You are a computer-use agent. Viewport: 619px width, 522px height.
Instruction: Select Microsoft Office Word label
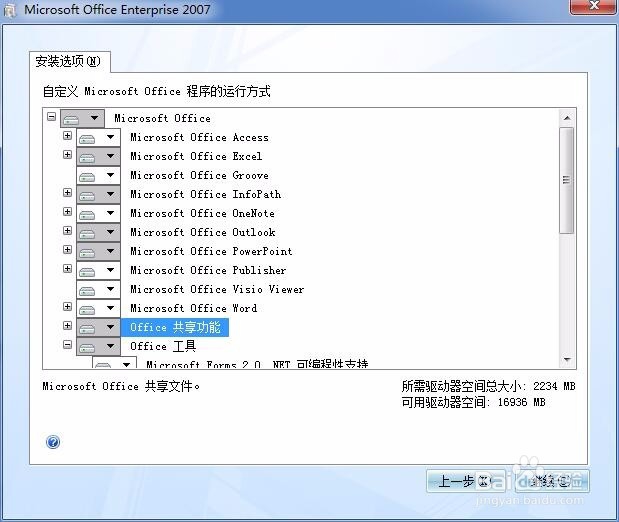[193, 308]
